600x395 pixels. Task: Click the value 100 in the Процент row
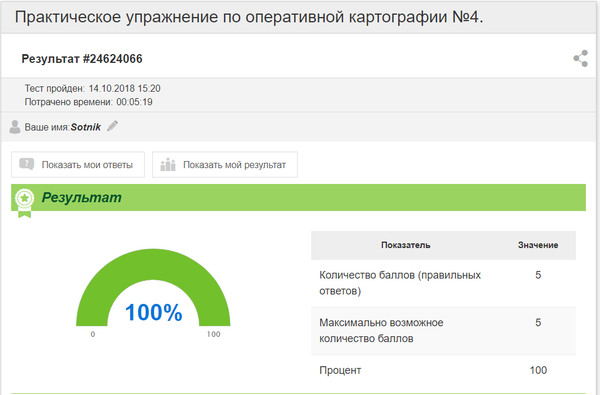point(538,370)
